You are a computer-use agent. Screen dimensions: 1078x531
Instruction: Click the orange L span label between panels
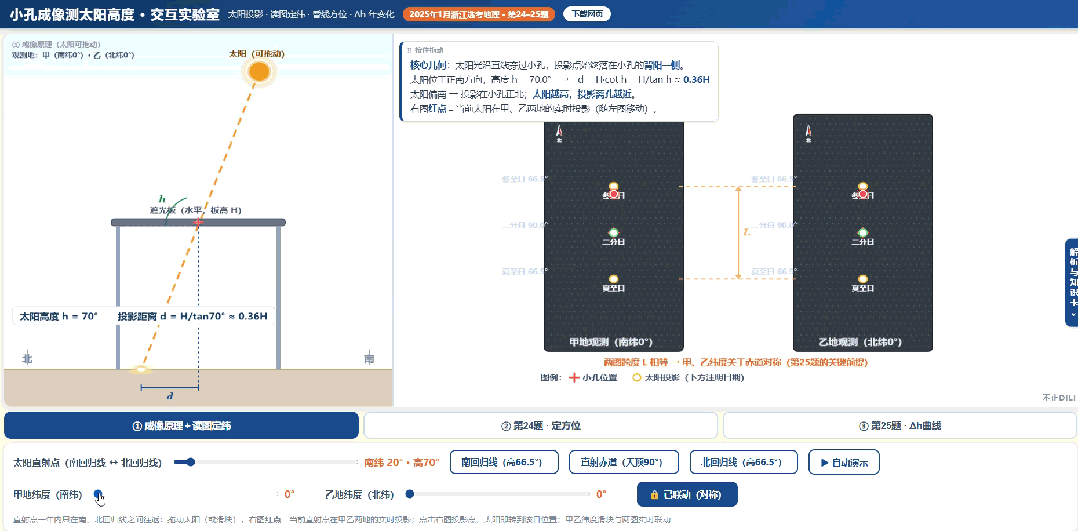pos(747,233)
